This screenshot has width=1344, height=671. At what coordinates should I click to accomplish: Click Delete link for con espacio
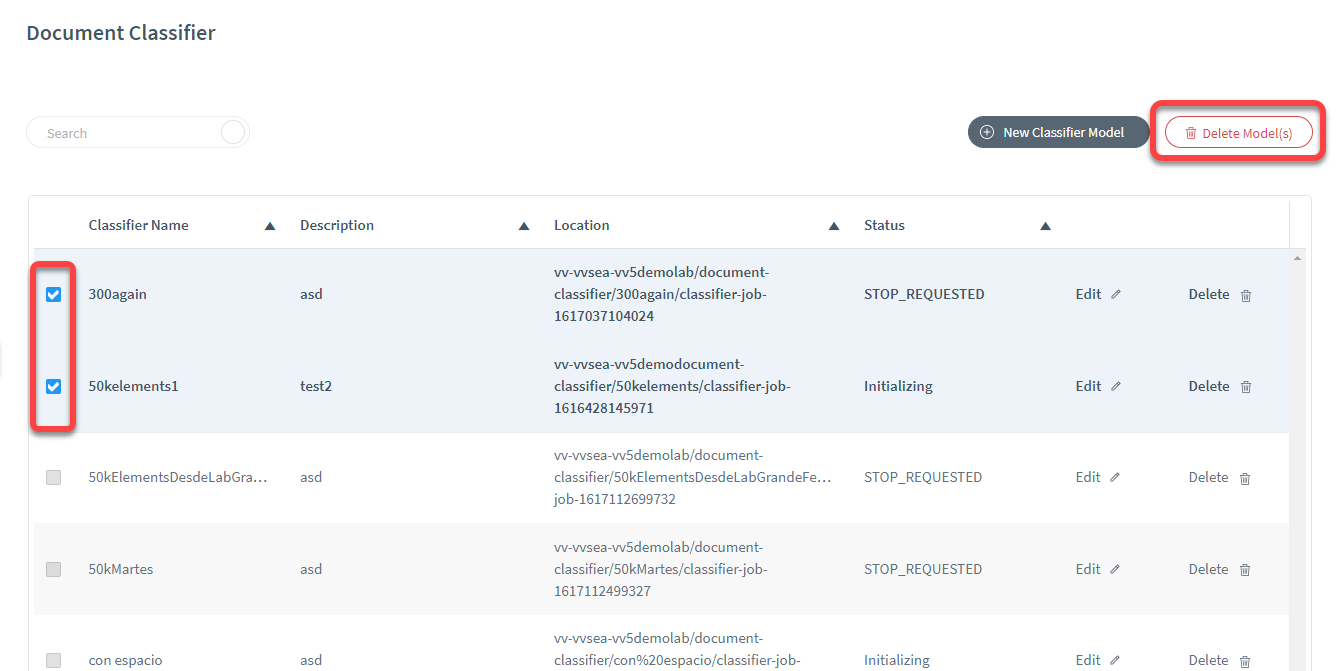[1209, 660]
